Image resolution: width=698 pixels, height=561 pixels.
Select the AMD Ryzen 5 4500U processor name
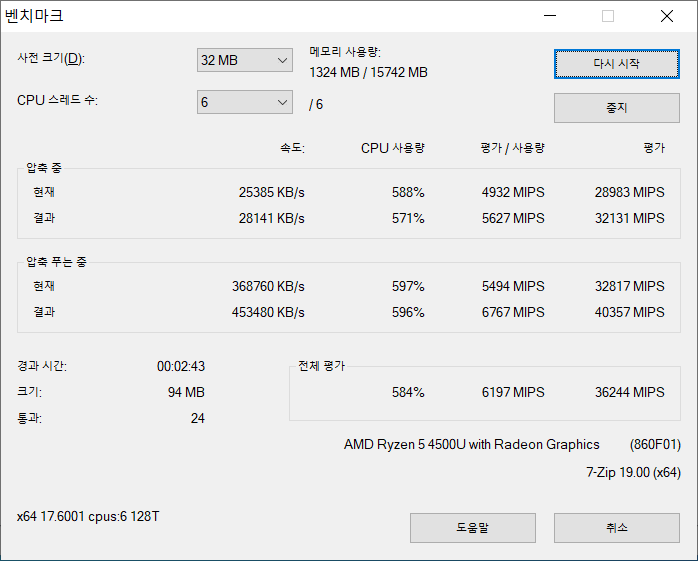click(471, 445)
